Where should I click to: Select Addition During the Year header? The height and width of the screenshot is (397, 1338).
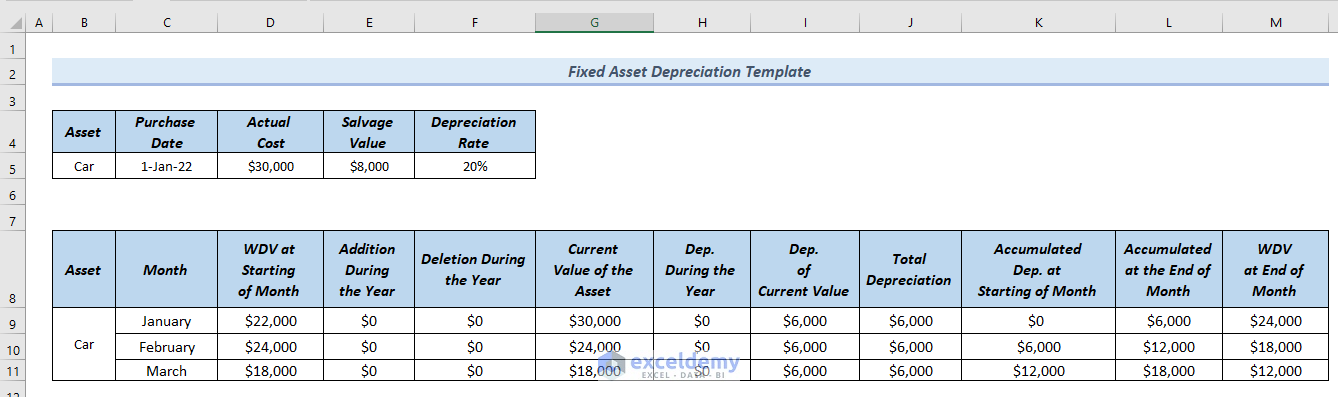(x=368, y=270)
